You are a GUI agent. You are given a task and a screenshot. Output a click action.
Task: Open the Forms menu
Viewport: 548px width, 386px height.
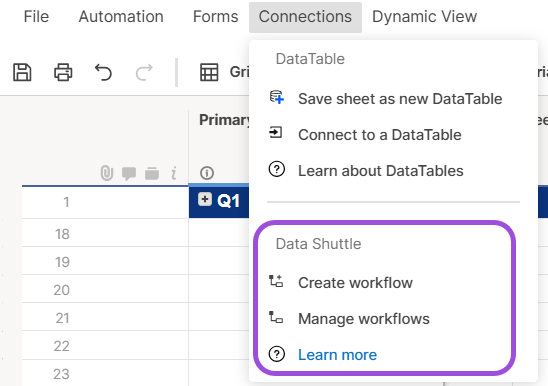coord(216,17)
